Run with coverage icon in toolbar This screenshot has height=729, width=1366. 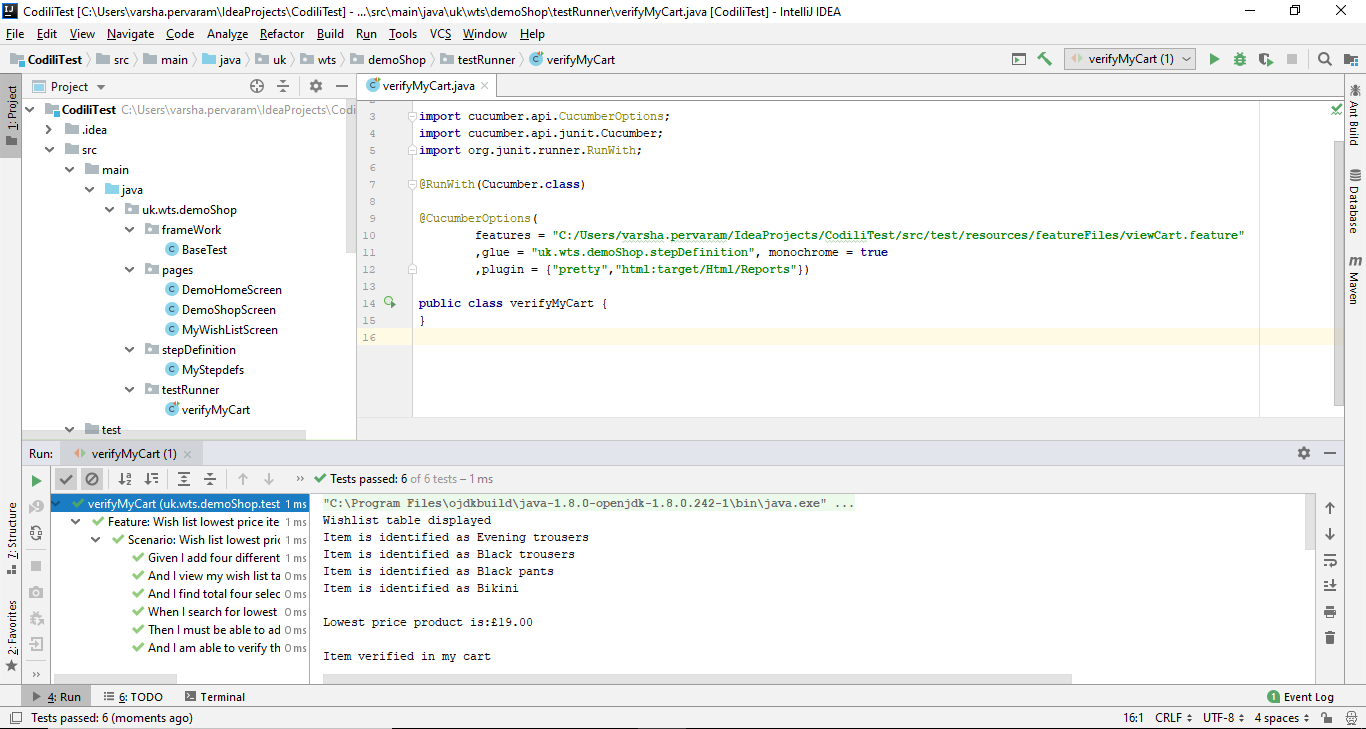[x=1266, y=59]
